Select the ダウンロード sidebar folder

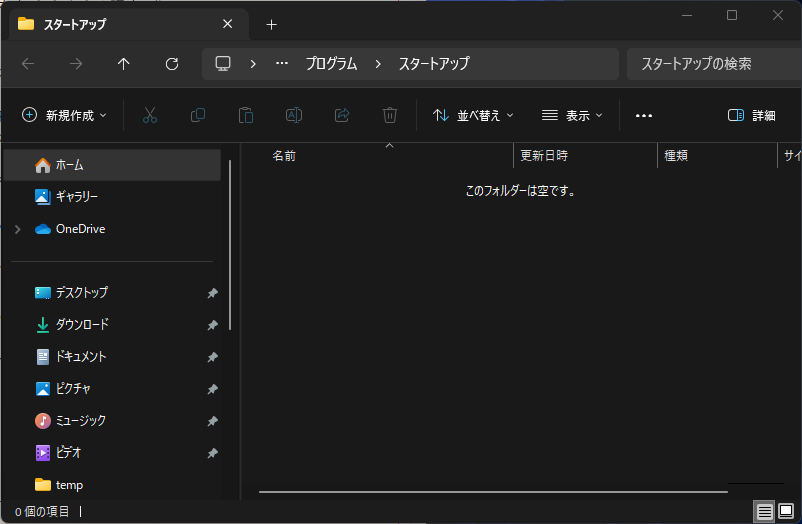coord(82,325)
